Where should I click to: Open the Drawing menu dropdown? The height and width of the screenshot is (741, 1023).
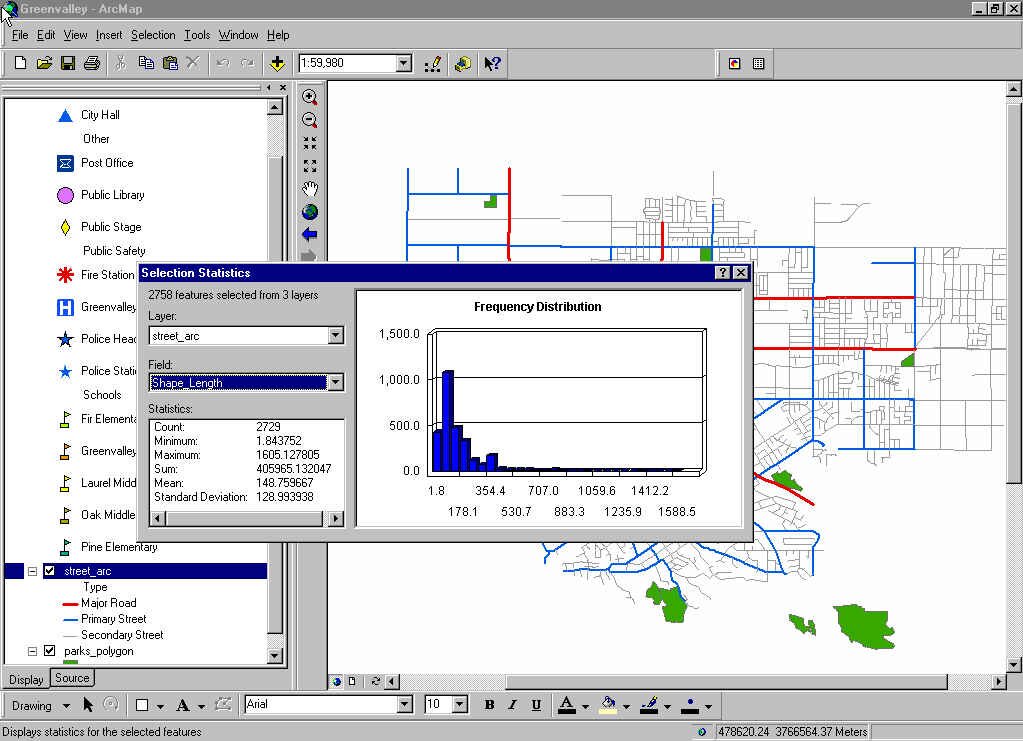(40, 705)
